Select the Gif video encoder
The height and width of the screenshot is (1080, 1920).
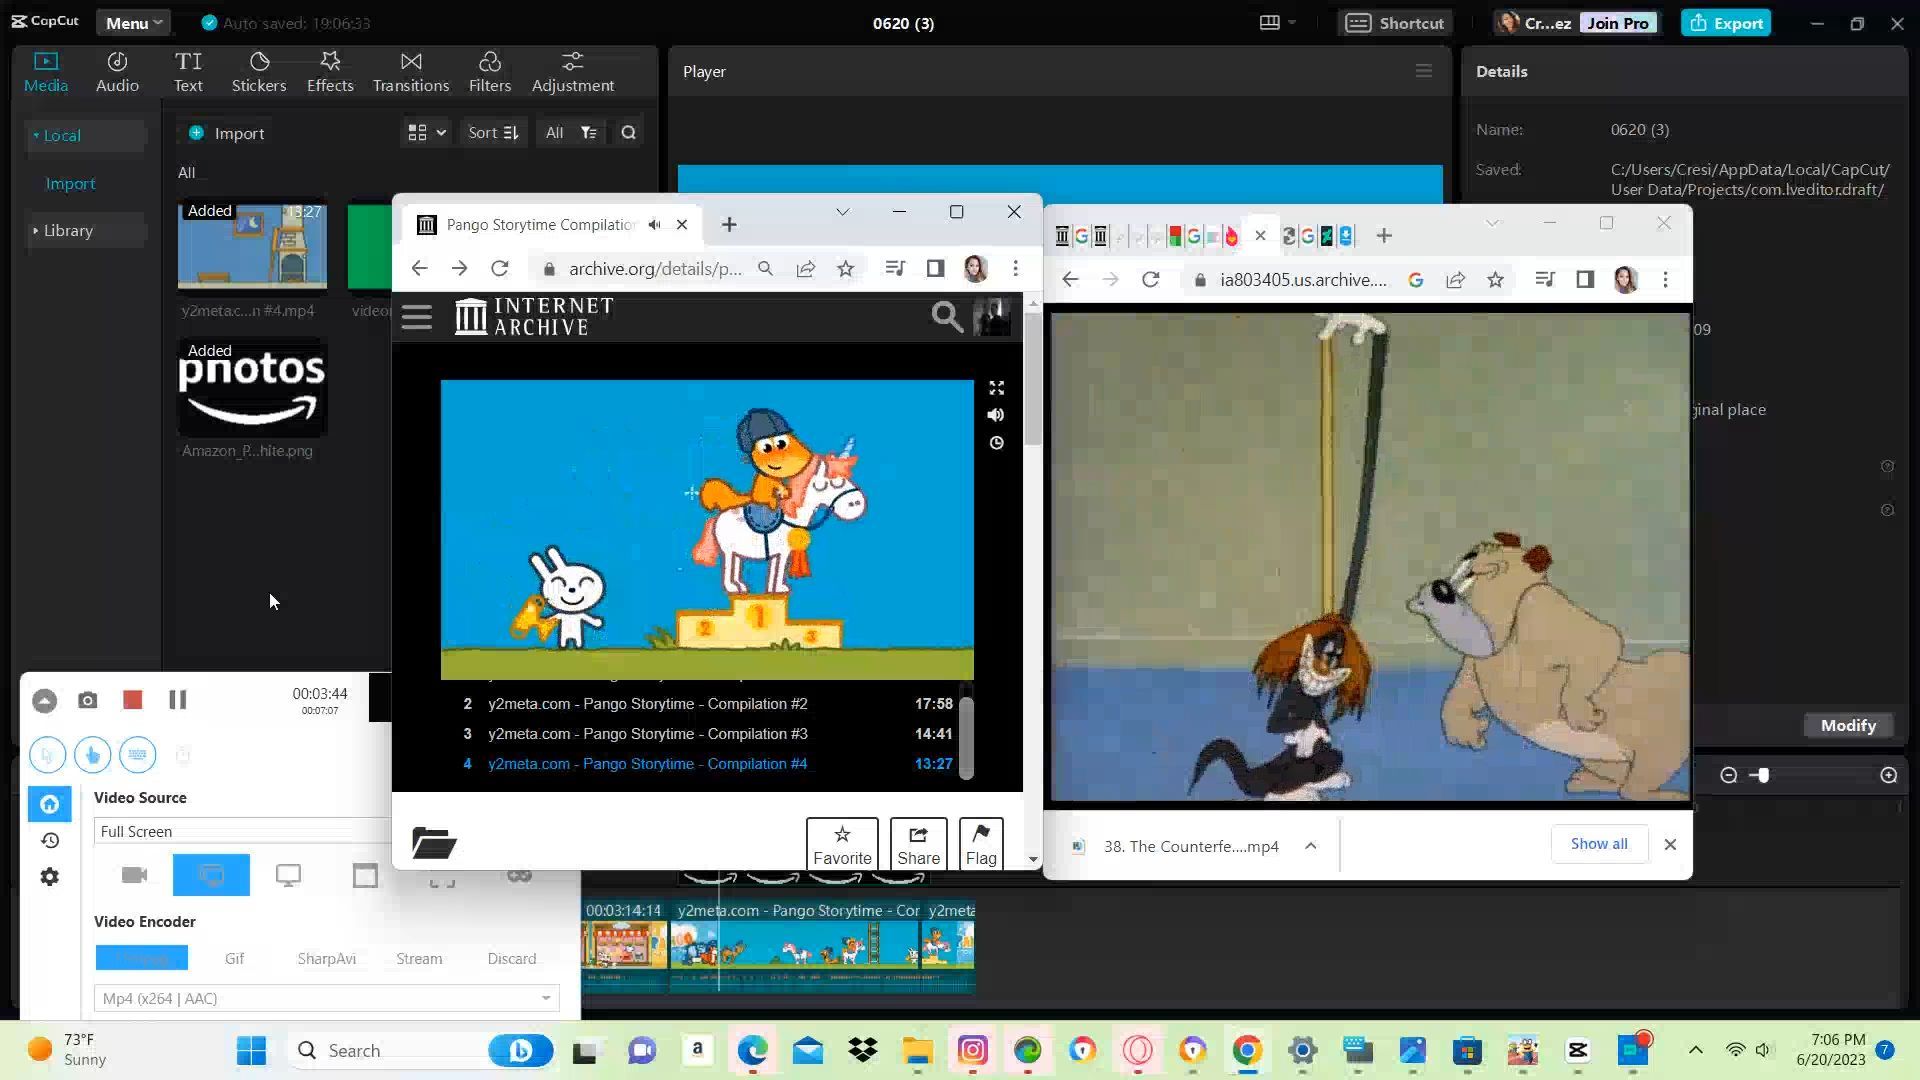pos(234,958)
